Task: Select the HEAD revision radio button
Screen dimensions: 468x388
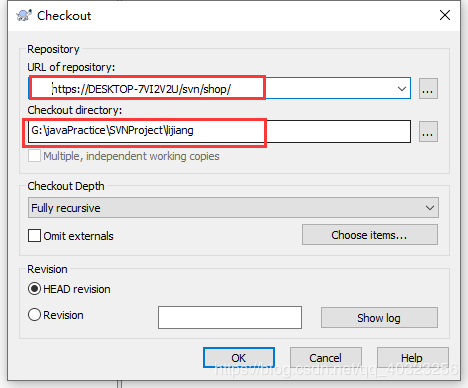Action: click(35, 289)
